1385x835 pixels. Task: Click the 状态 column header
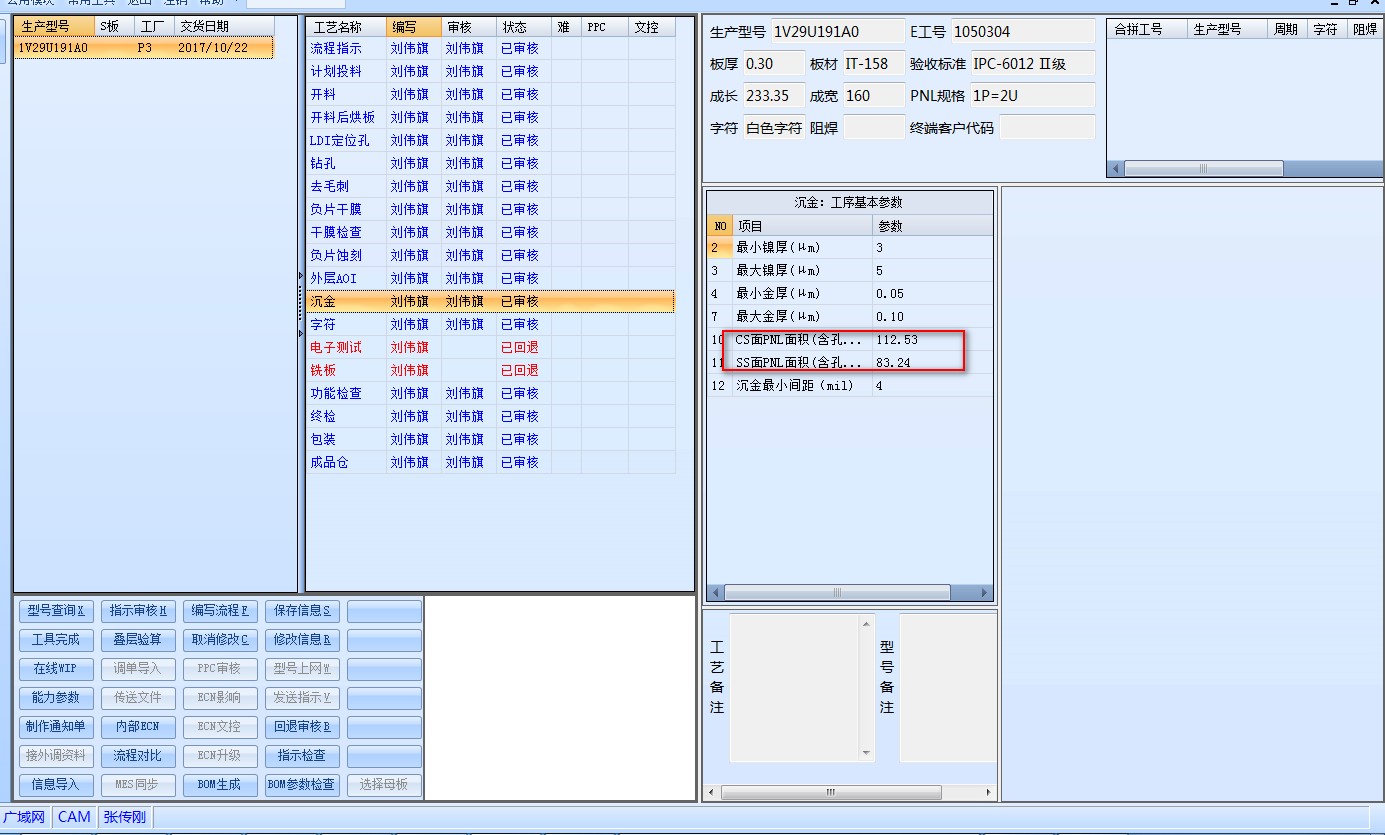pos(524,28)
